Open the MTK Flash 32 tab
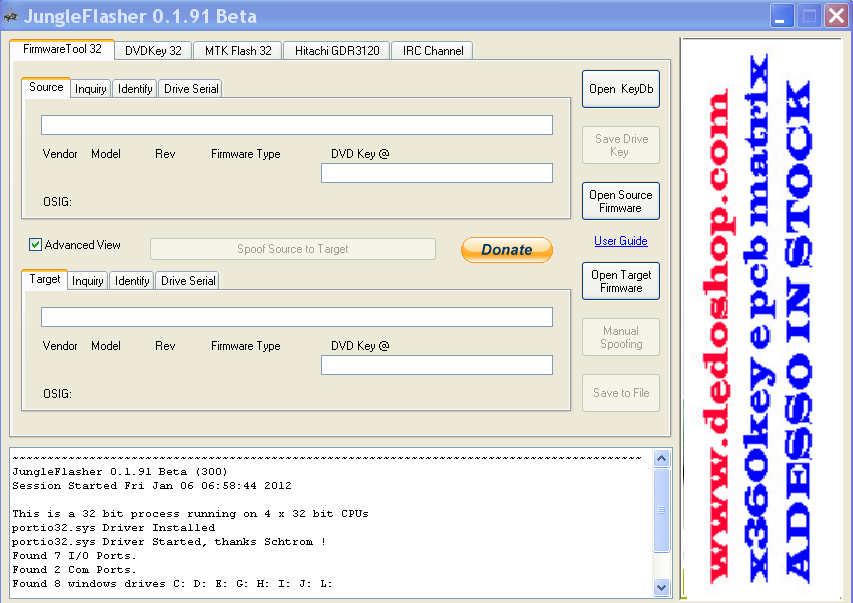The height and width of the screenshot is (603, 853). [238, 50]
